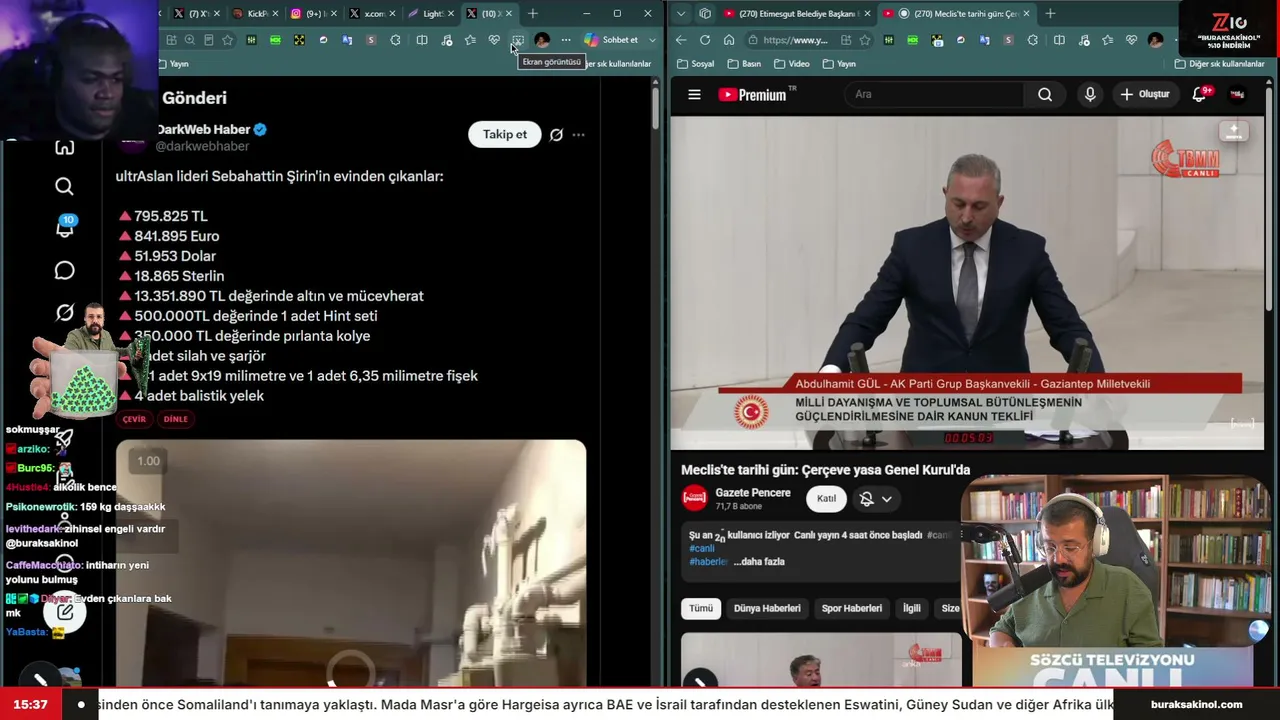1280x720 pixels.
Task: Open workspaces icon in right browser tab bar
Action: 705,14
